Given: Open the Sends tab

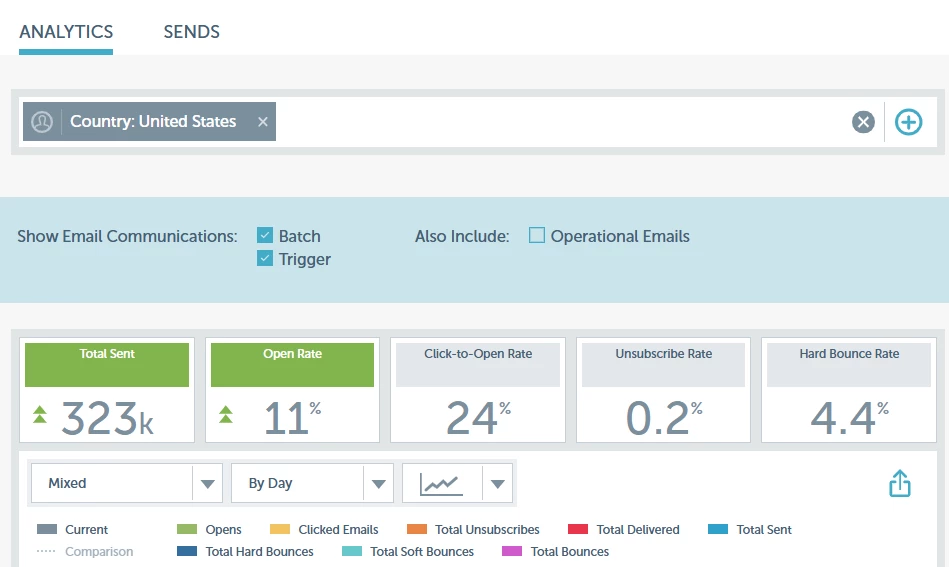Looking at the screenshot, I should click(191, 32).
